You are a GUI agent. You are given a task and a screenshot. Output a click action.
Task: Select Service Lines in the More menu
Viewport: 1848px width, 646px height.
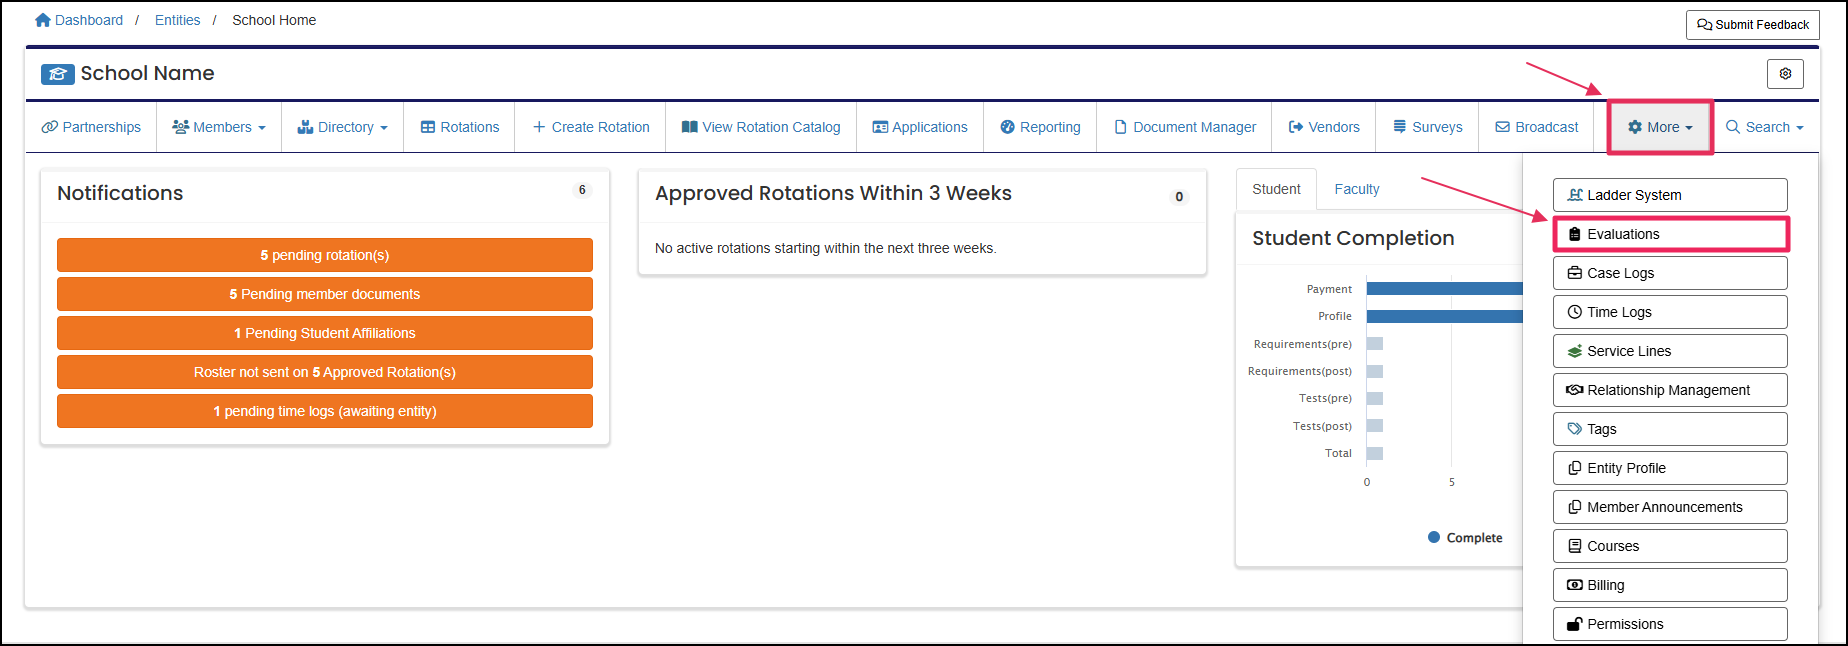click(x=1670, y=351)
